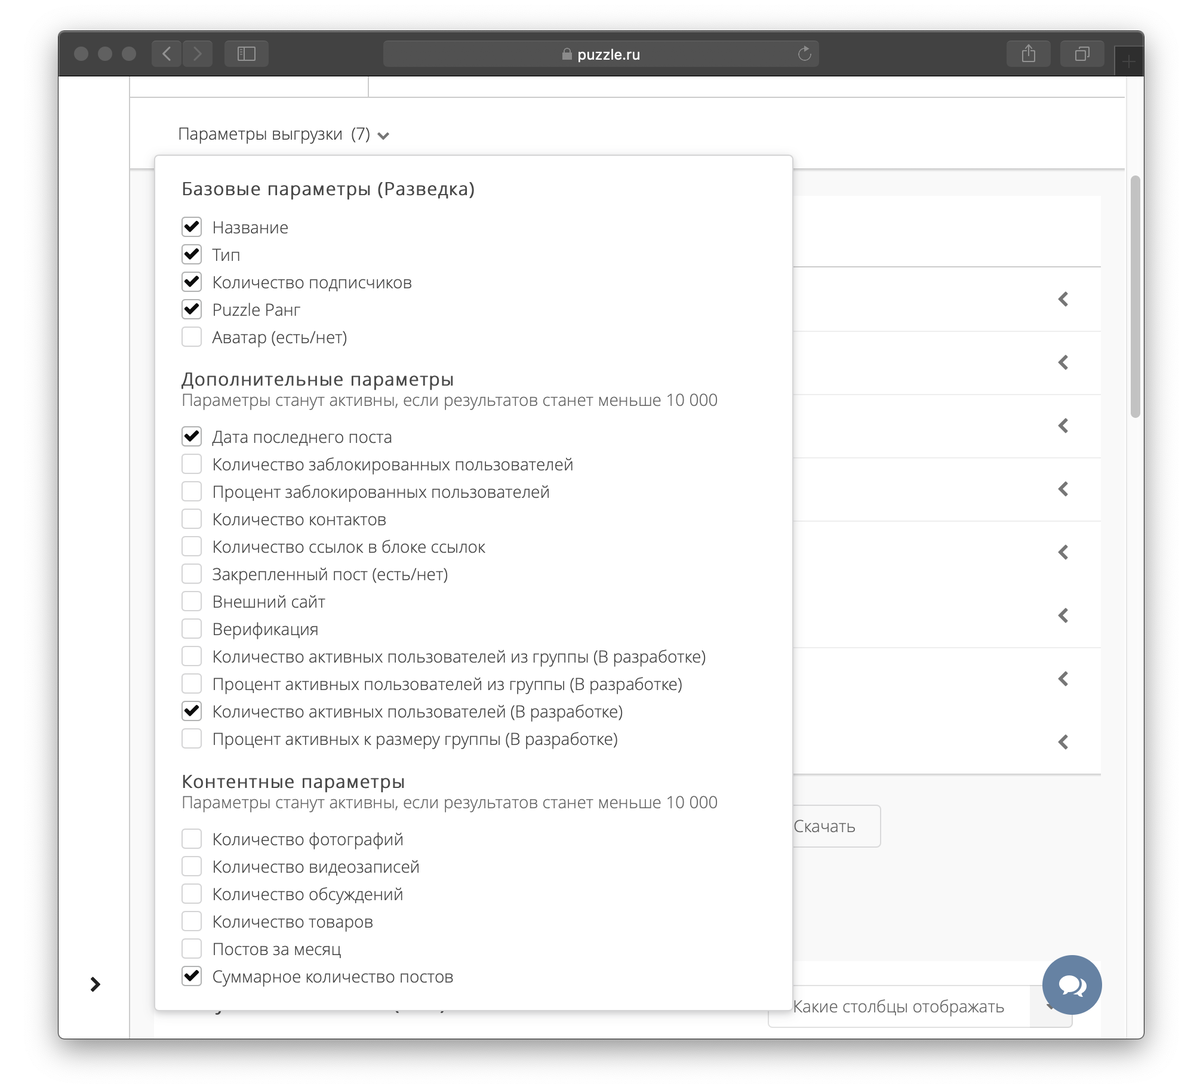The image size is (1200, 1090).
Task: Check the Количество фотографий option
Action: (192, 839)
